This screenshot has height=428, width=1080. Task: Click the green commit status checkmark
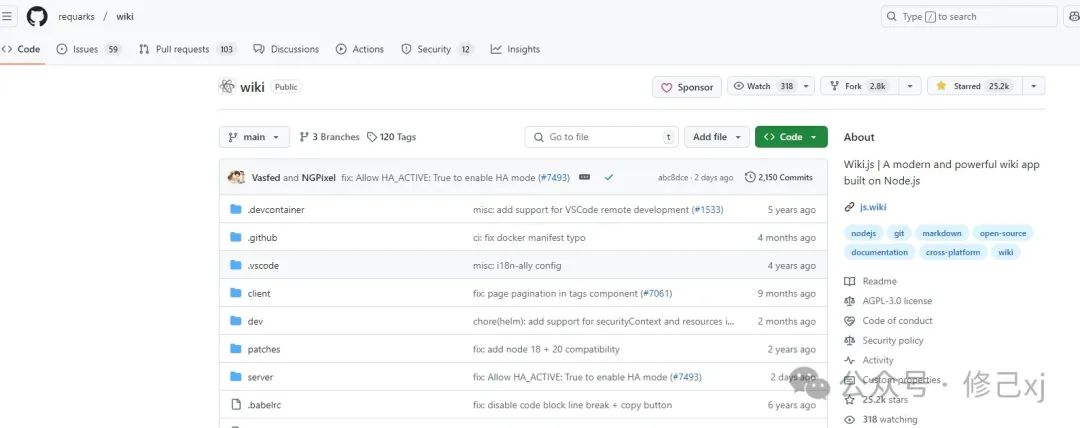609,177
